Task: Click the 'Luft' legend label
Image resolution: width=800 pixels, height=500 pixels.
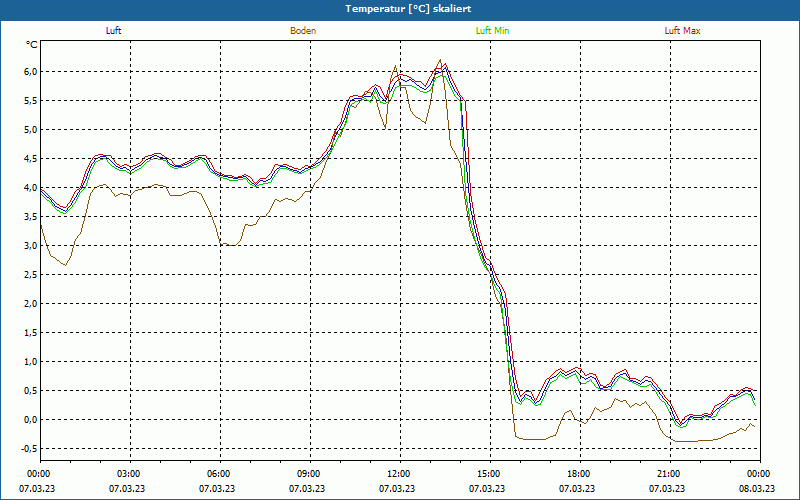Action: point(113,31)
